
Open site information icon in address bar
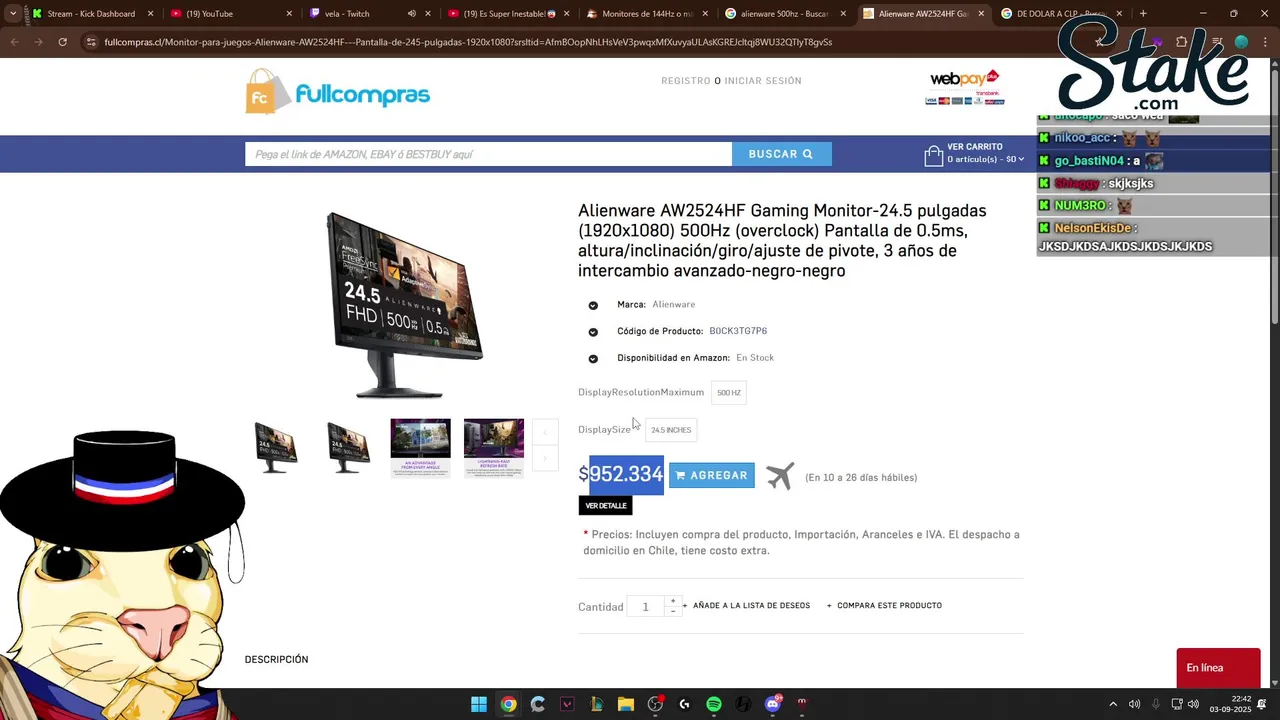tap(91, 42)
